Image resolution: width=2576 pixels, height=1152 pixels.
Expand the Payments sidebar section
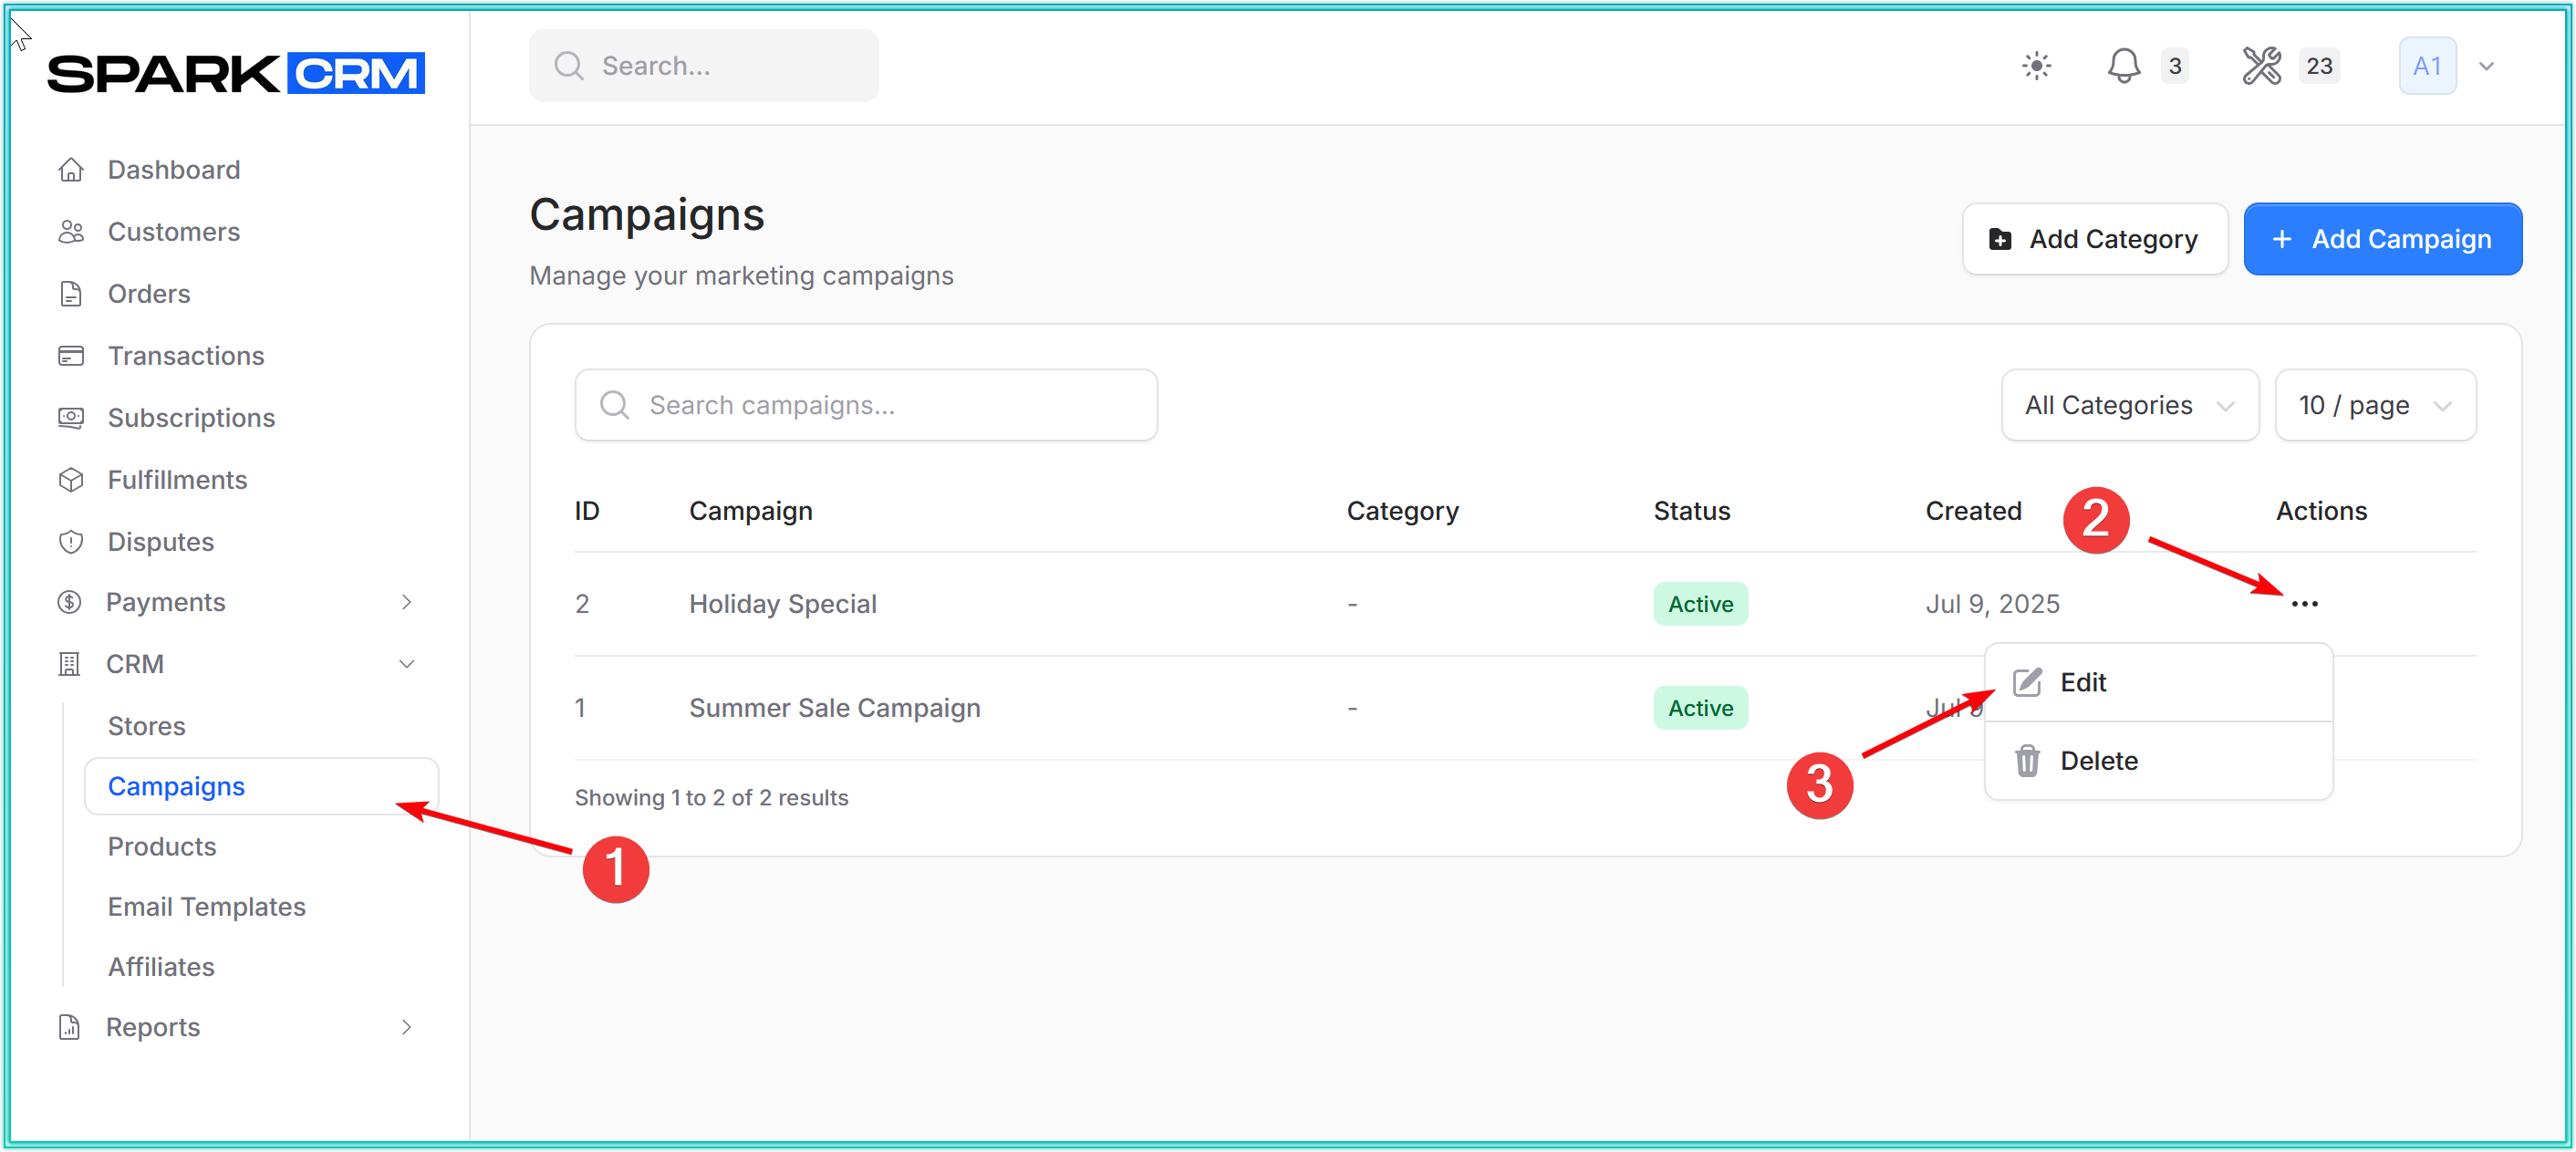(x=406, y=602)
